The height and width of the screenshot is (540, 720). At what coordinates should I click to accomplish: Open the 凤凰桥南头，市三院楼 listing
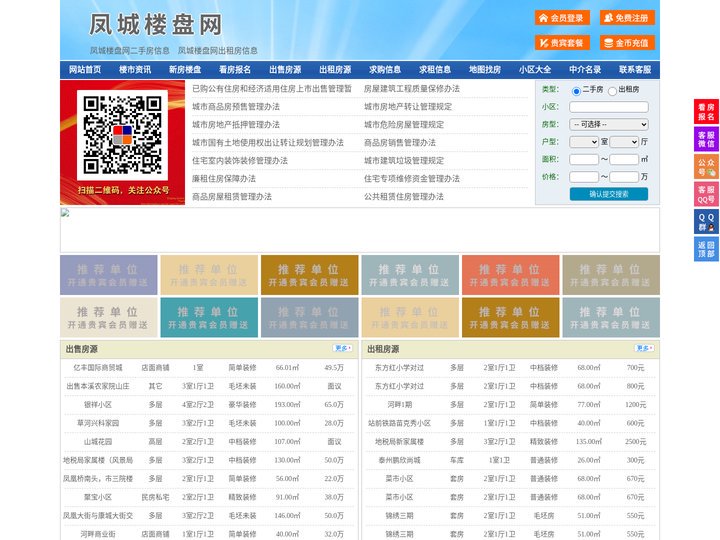pyautogui.click(x=98, y=478)
